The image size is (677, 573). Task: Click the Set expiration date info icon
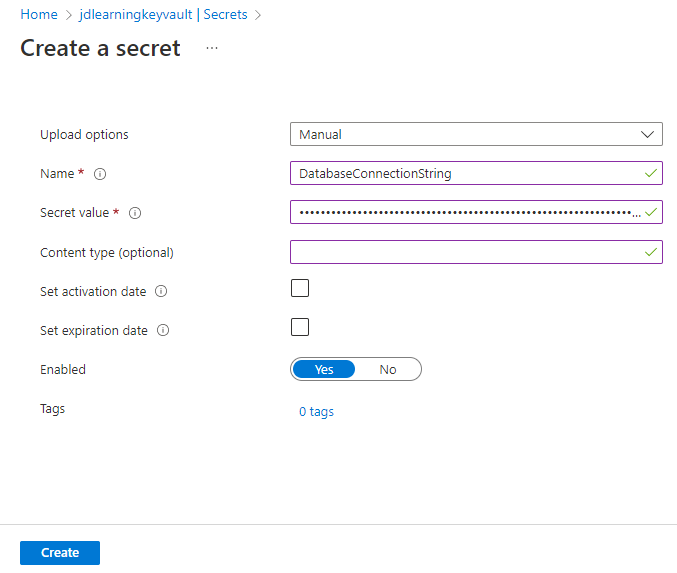[x=163, y=330]
